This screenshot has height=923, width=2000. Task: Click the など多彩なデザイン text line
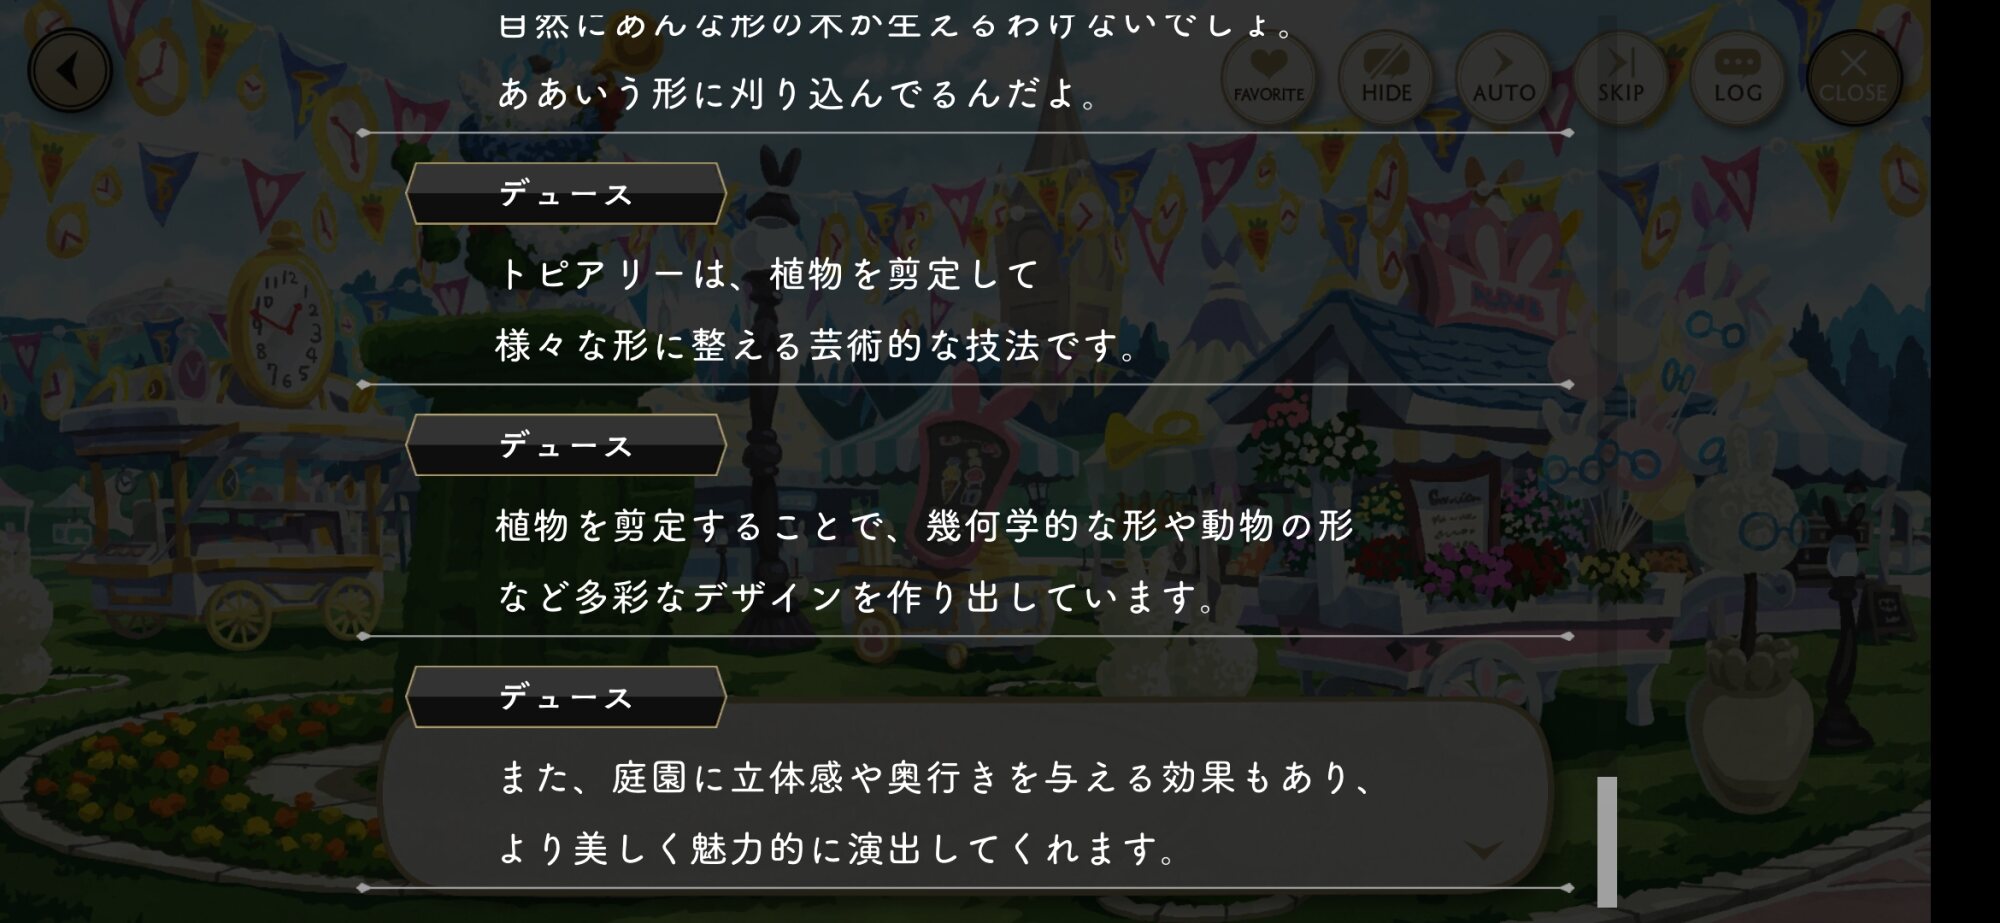[x=857, y=598]
